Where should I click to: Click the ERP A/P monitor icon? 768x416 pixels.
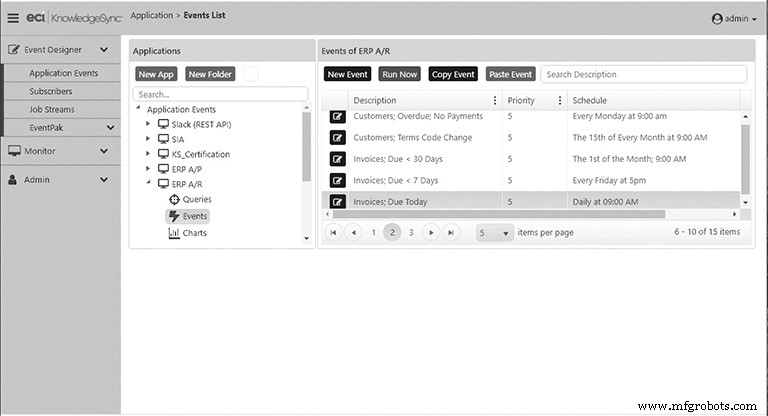pos(163,169)
